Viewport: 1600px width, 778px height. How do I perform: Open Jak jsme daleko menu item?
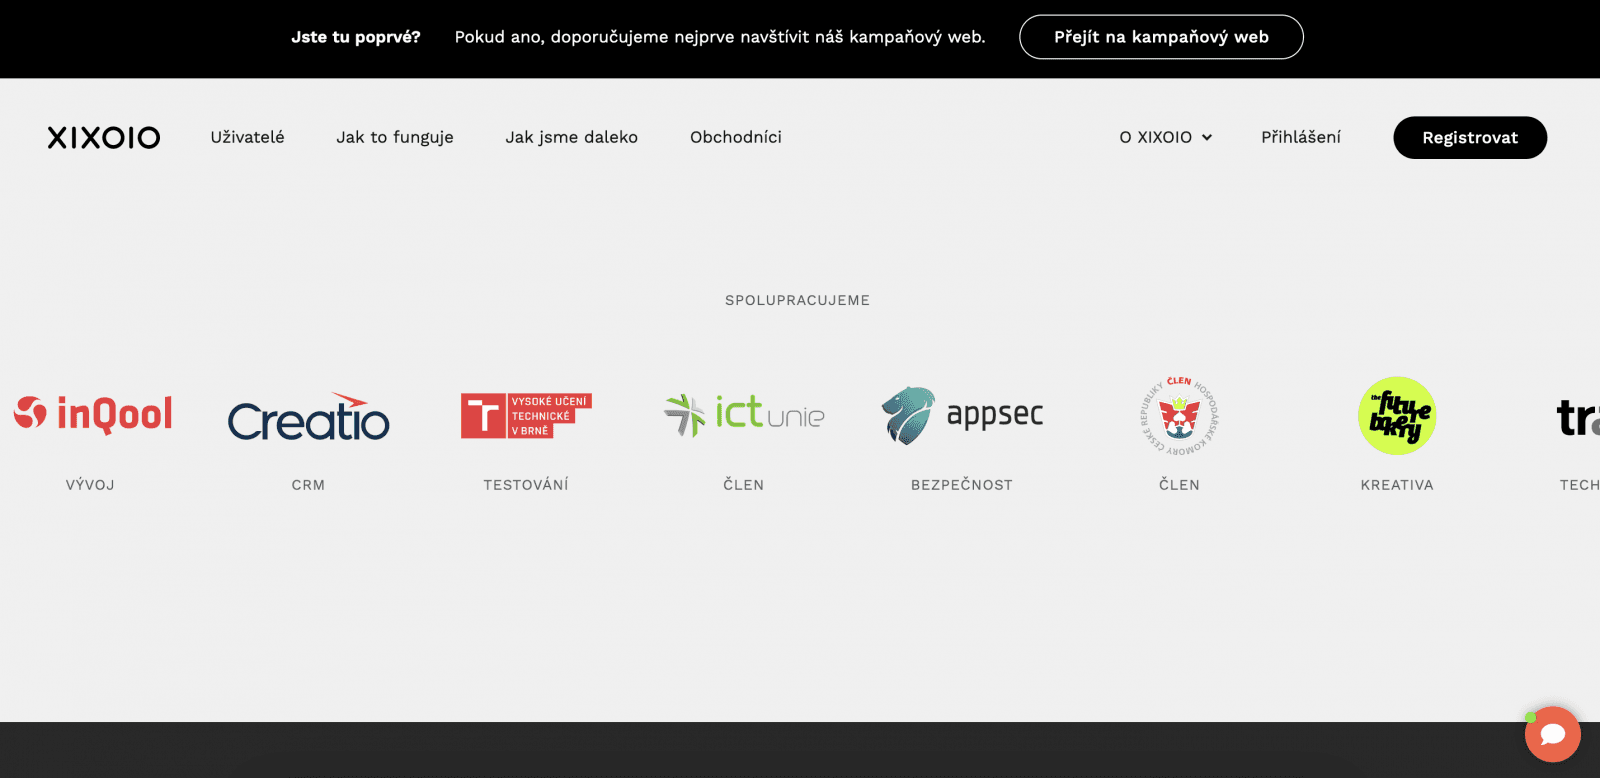[571, 137]
